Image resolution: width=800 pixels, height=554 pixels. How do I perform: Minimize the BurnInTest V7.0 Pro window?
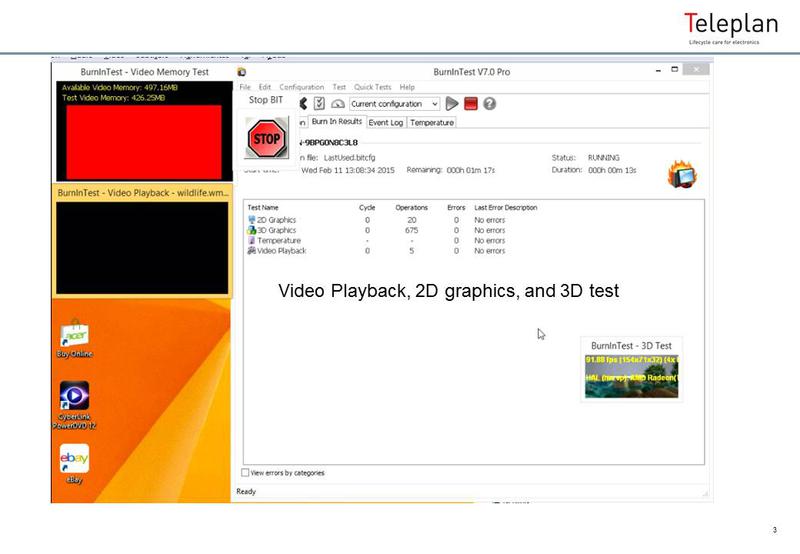(658, 70)
